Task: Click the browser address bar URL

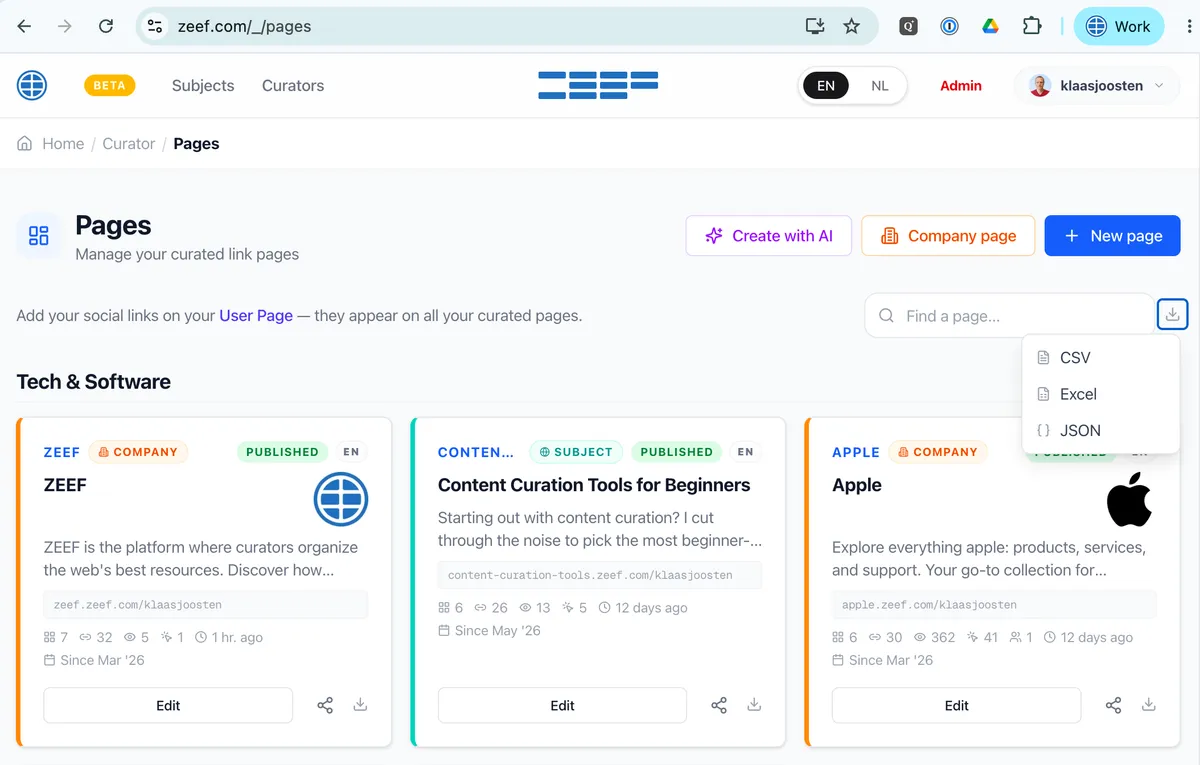Action: pyautogui.click(x=245, y=27)
